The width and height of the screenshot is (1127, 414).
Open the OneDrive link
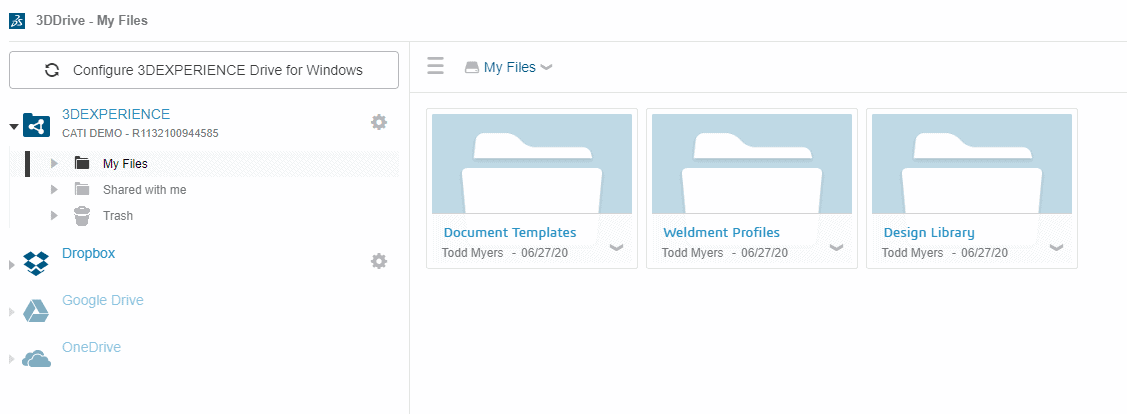(91, 347)
